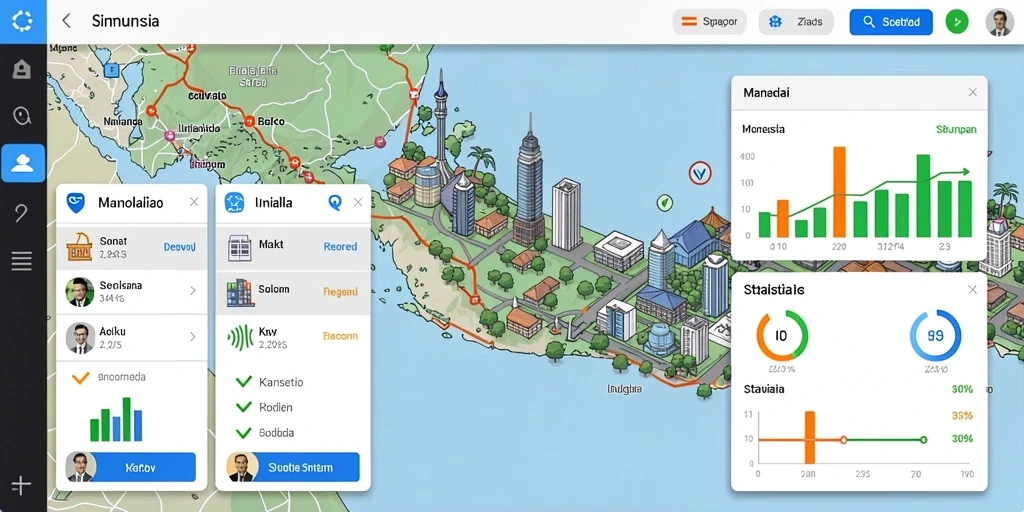Click the Spapor button in the top bar
The width and height of the screenshot is (1024, 512).
pos(709,22)
